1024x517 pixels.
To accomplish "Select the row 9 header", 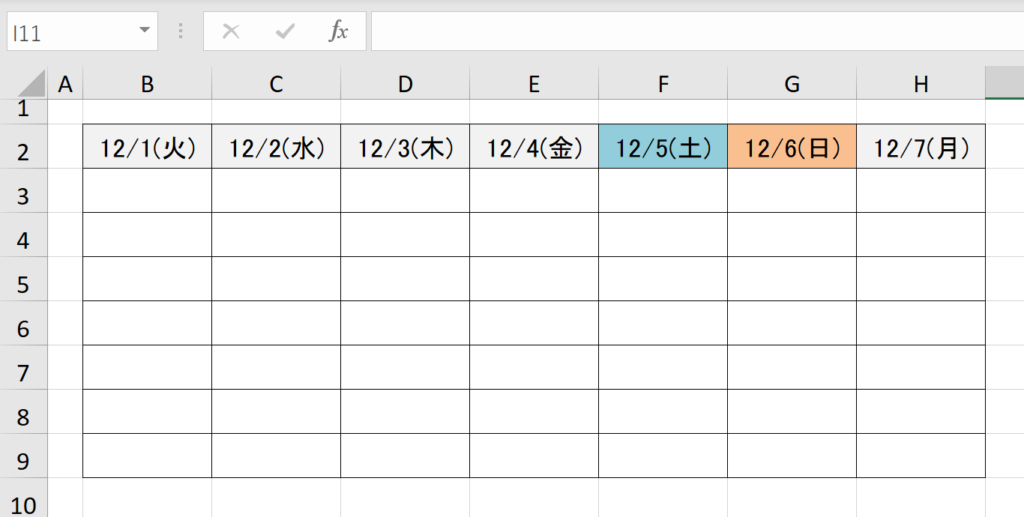I will pos(24,461).
